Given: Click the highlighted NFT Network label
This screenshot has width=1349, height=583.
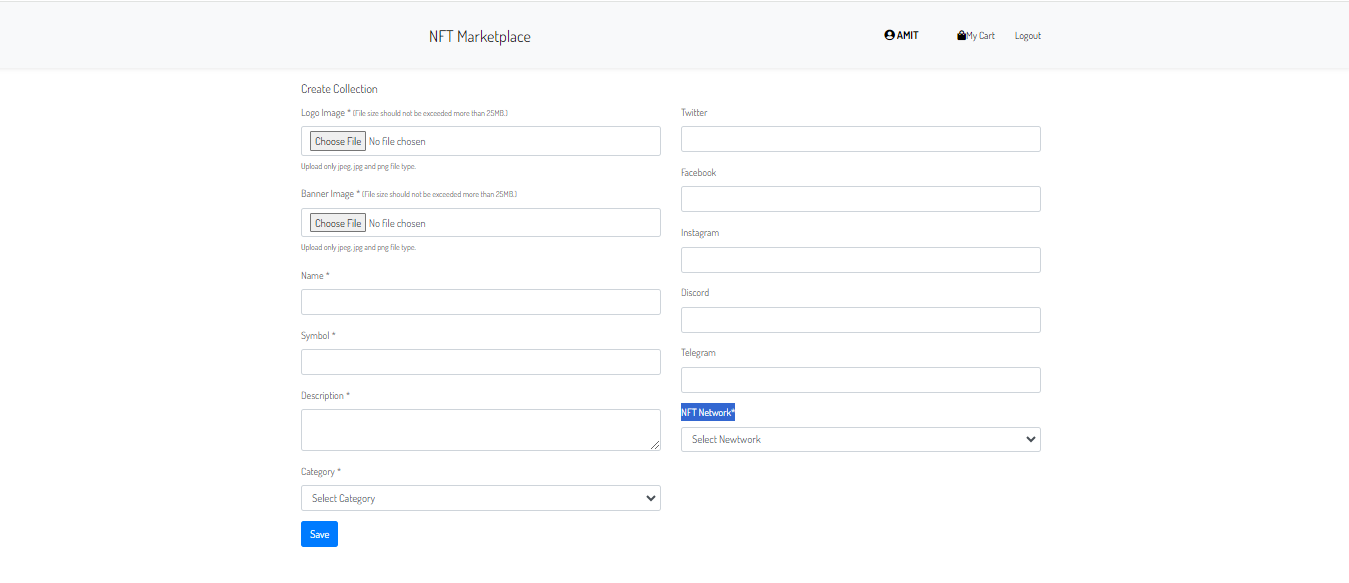Looking at the screenshot, I should (x=707, y=411).
